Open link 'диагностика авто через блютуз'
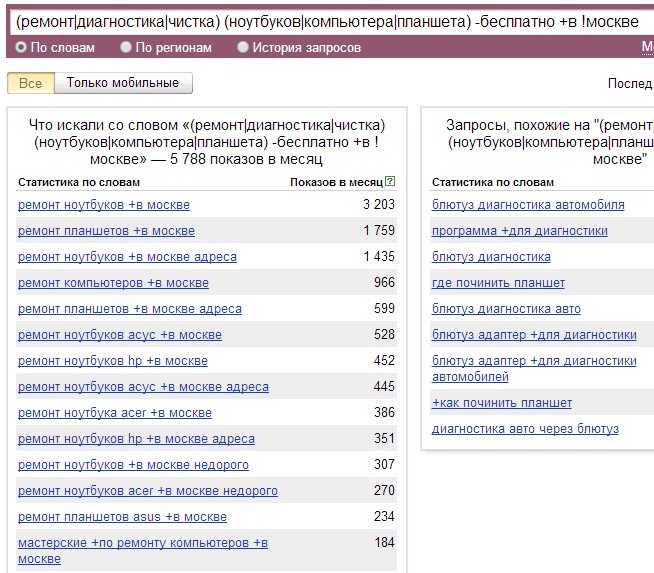 pos(525,429)
